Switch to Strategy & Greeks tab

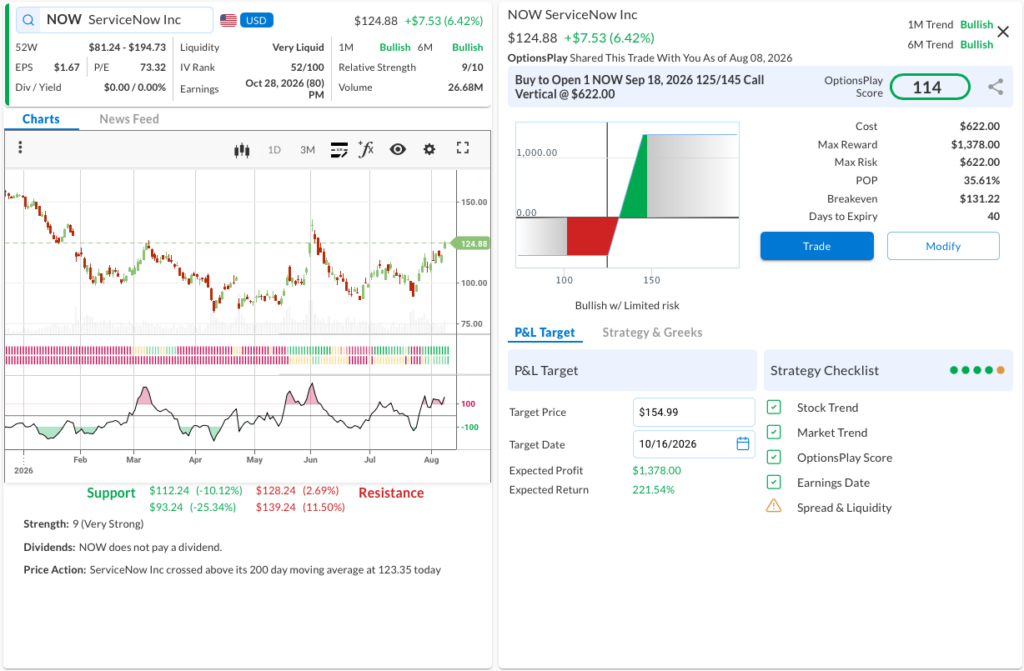pos(652,333)
